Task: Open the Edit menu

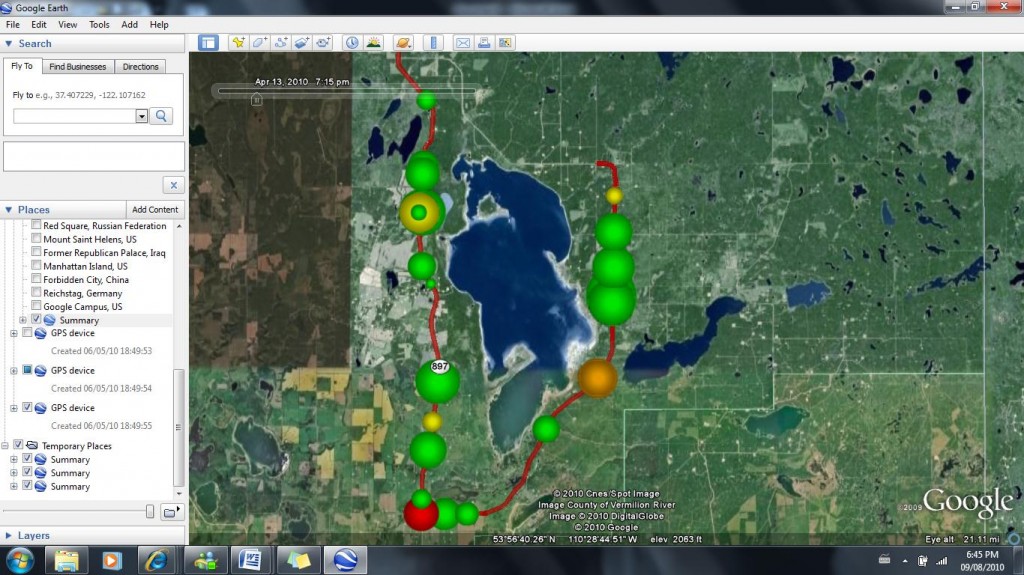Action: click(x=39, y=24)
